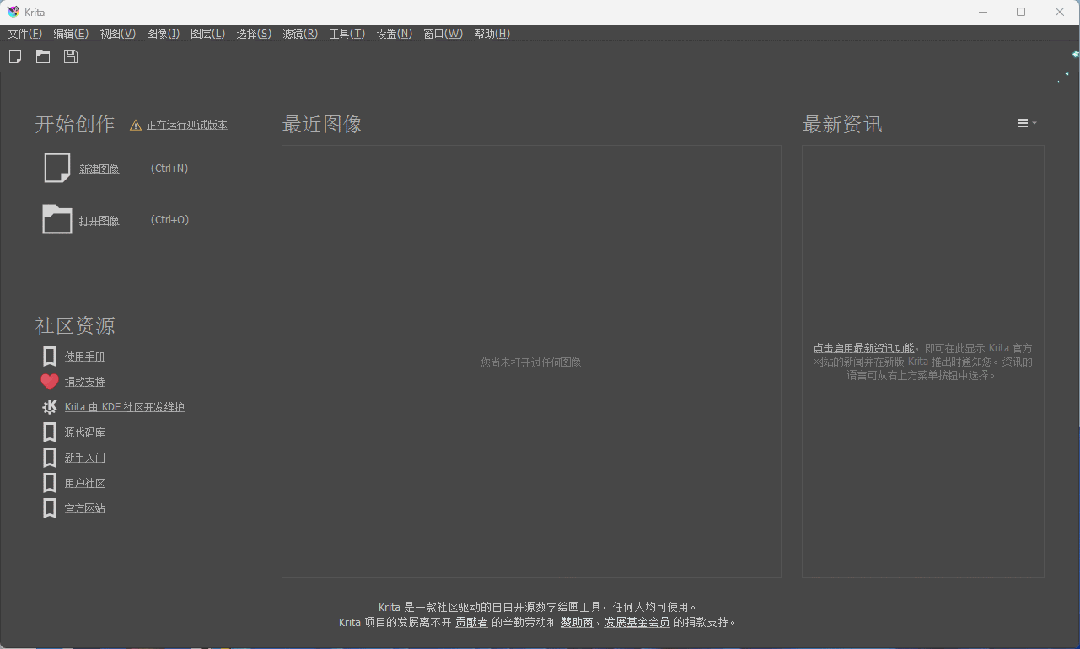Viewport: 1080px width, 649px height.
Task: Open the 图像(I) menu
Action: click(163, 34)
